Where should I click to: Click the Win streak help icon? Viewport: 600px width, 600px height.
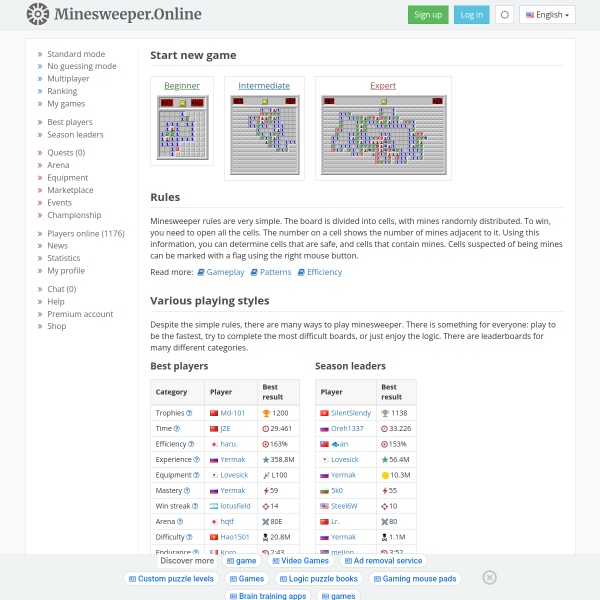[195, 506]
